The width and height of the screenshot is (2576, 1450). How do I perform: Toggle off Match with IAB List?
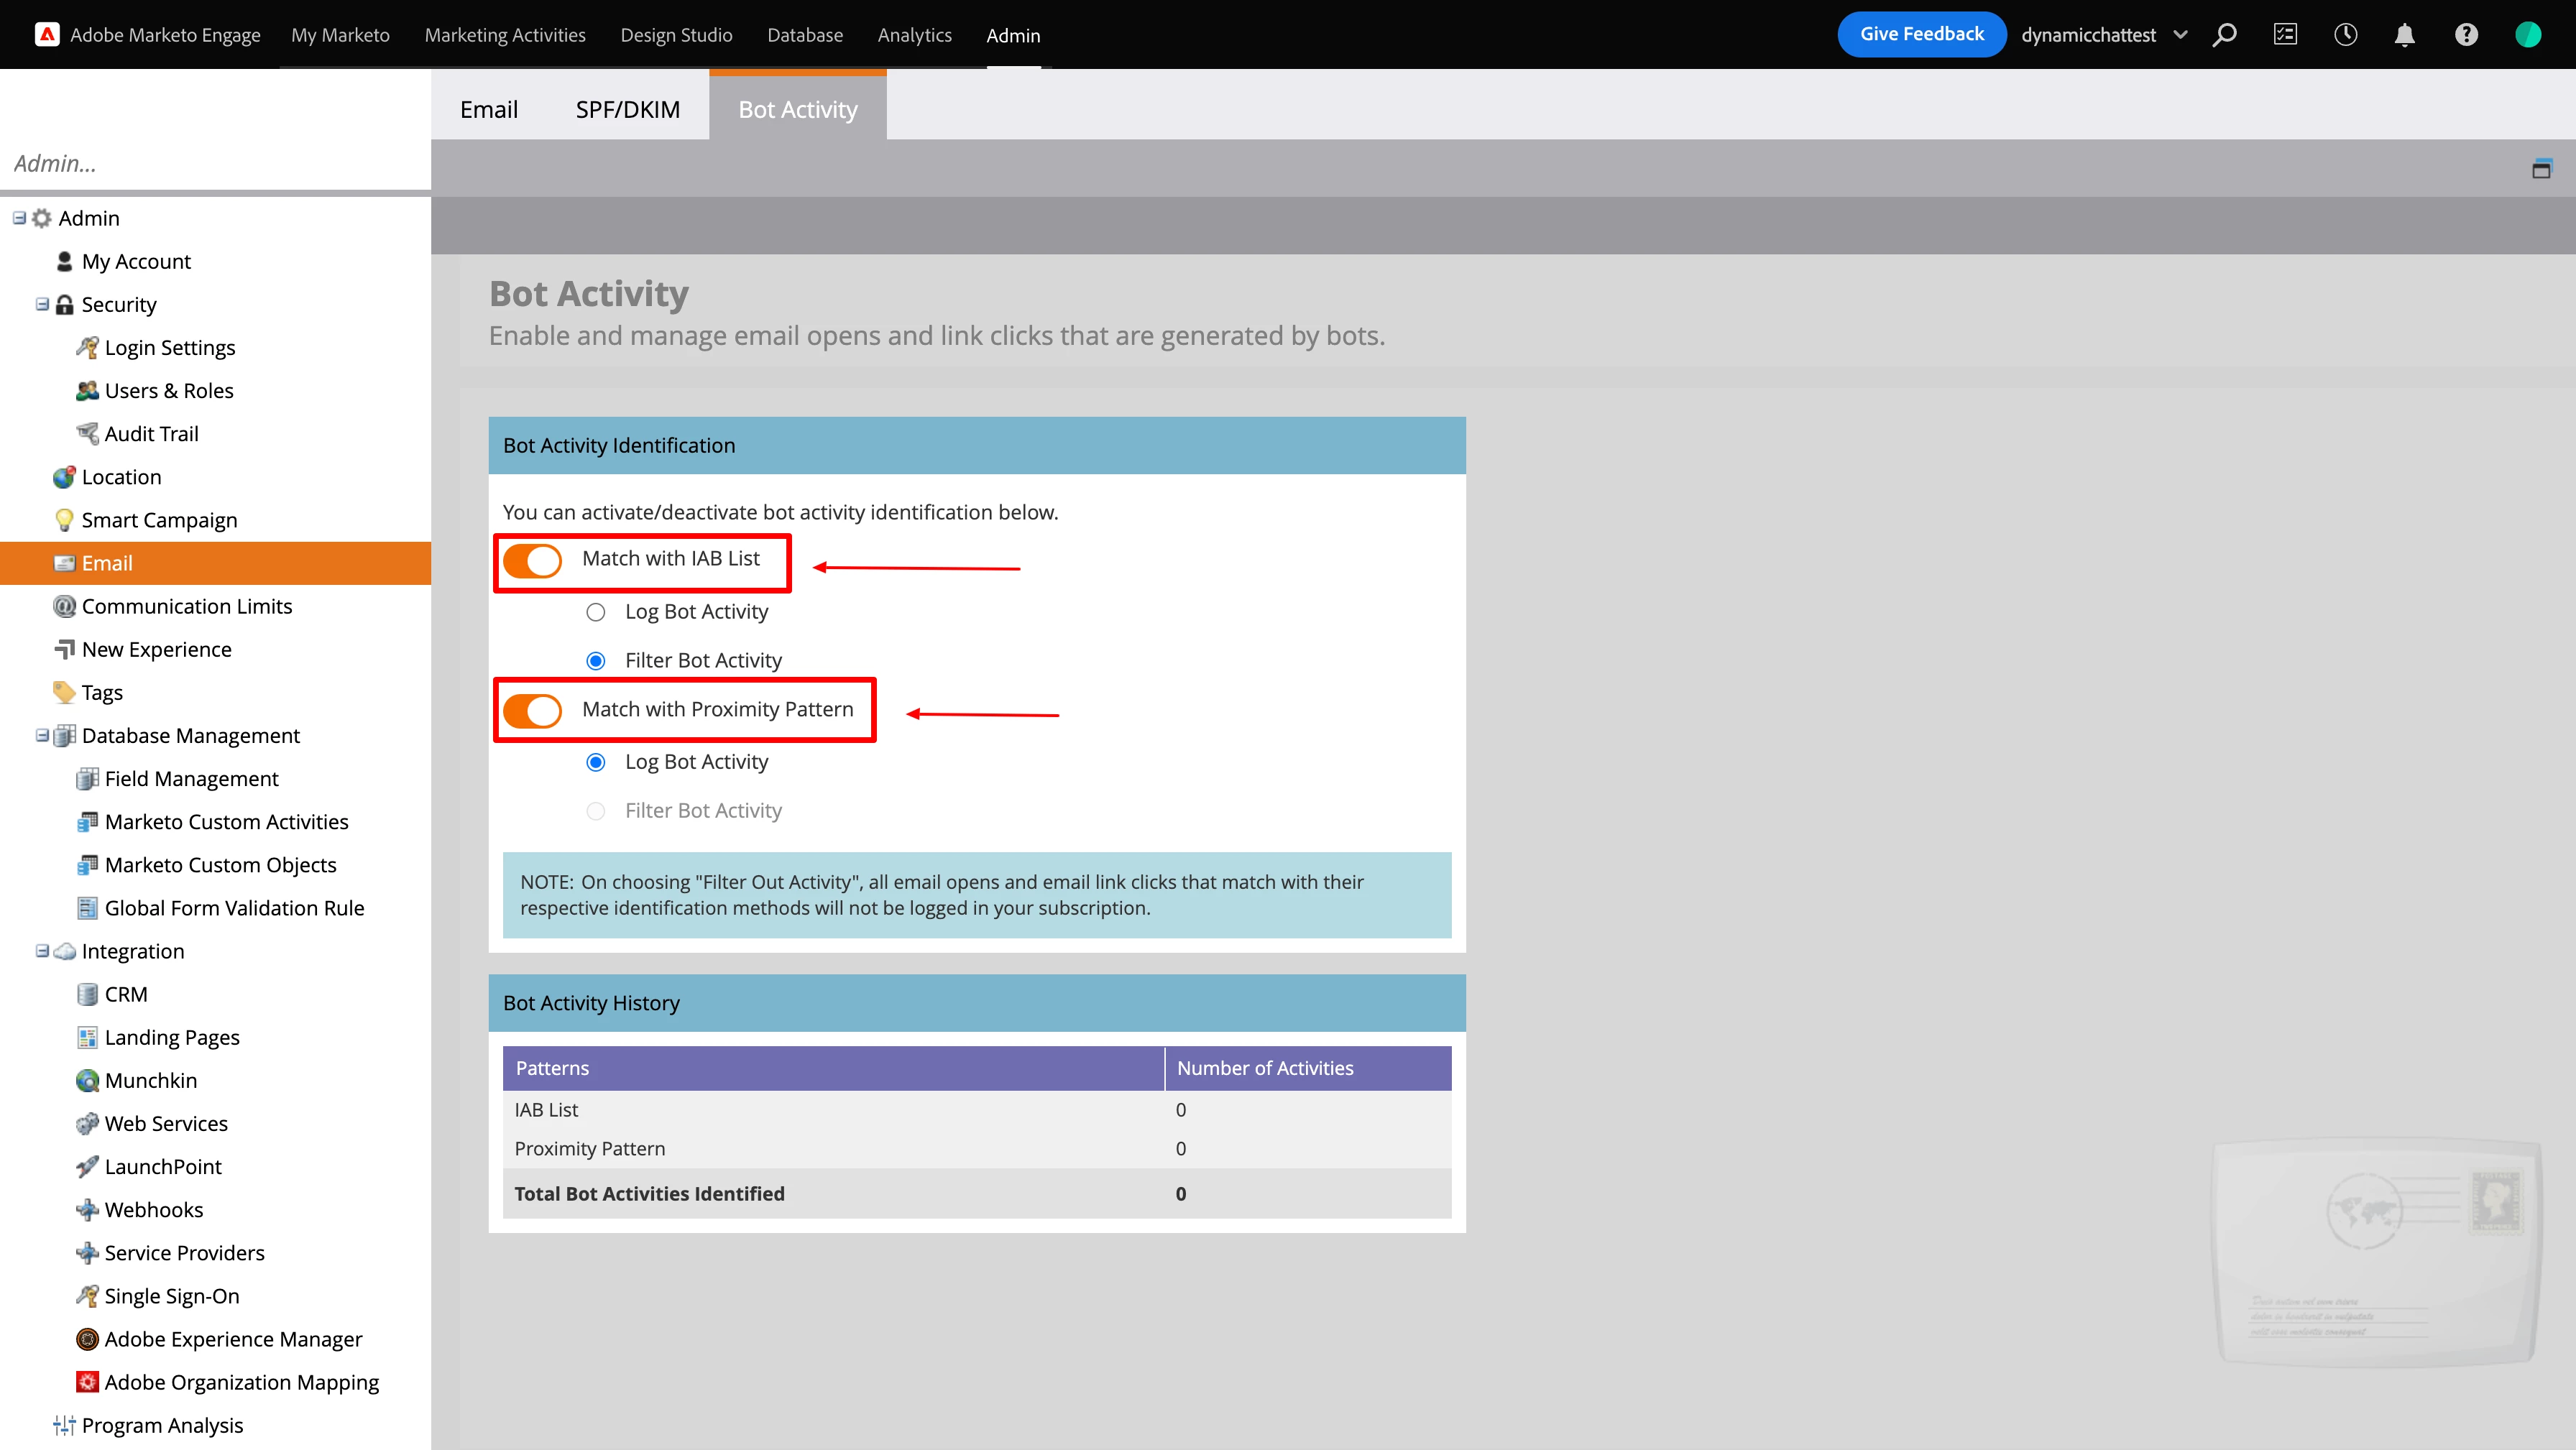click(532, 560)
